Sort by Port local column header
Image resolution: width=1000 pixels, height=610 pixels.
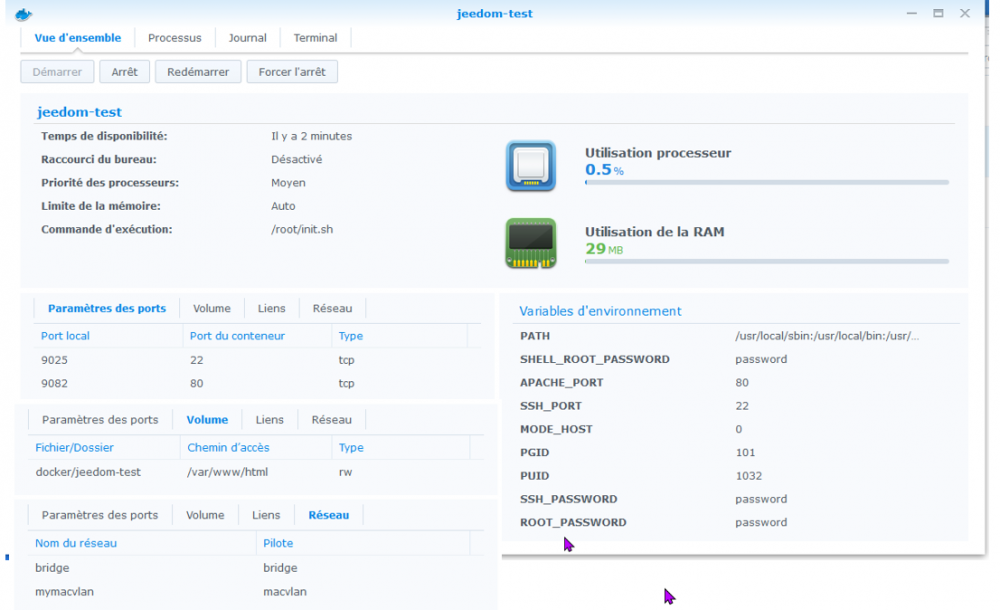tap(65, 336)
